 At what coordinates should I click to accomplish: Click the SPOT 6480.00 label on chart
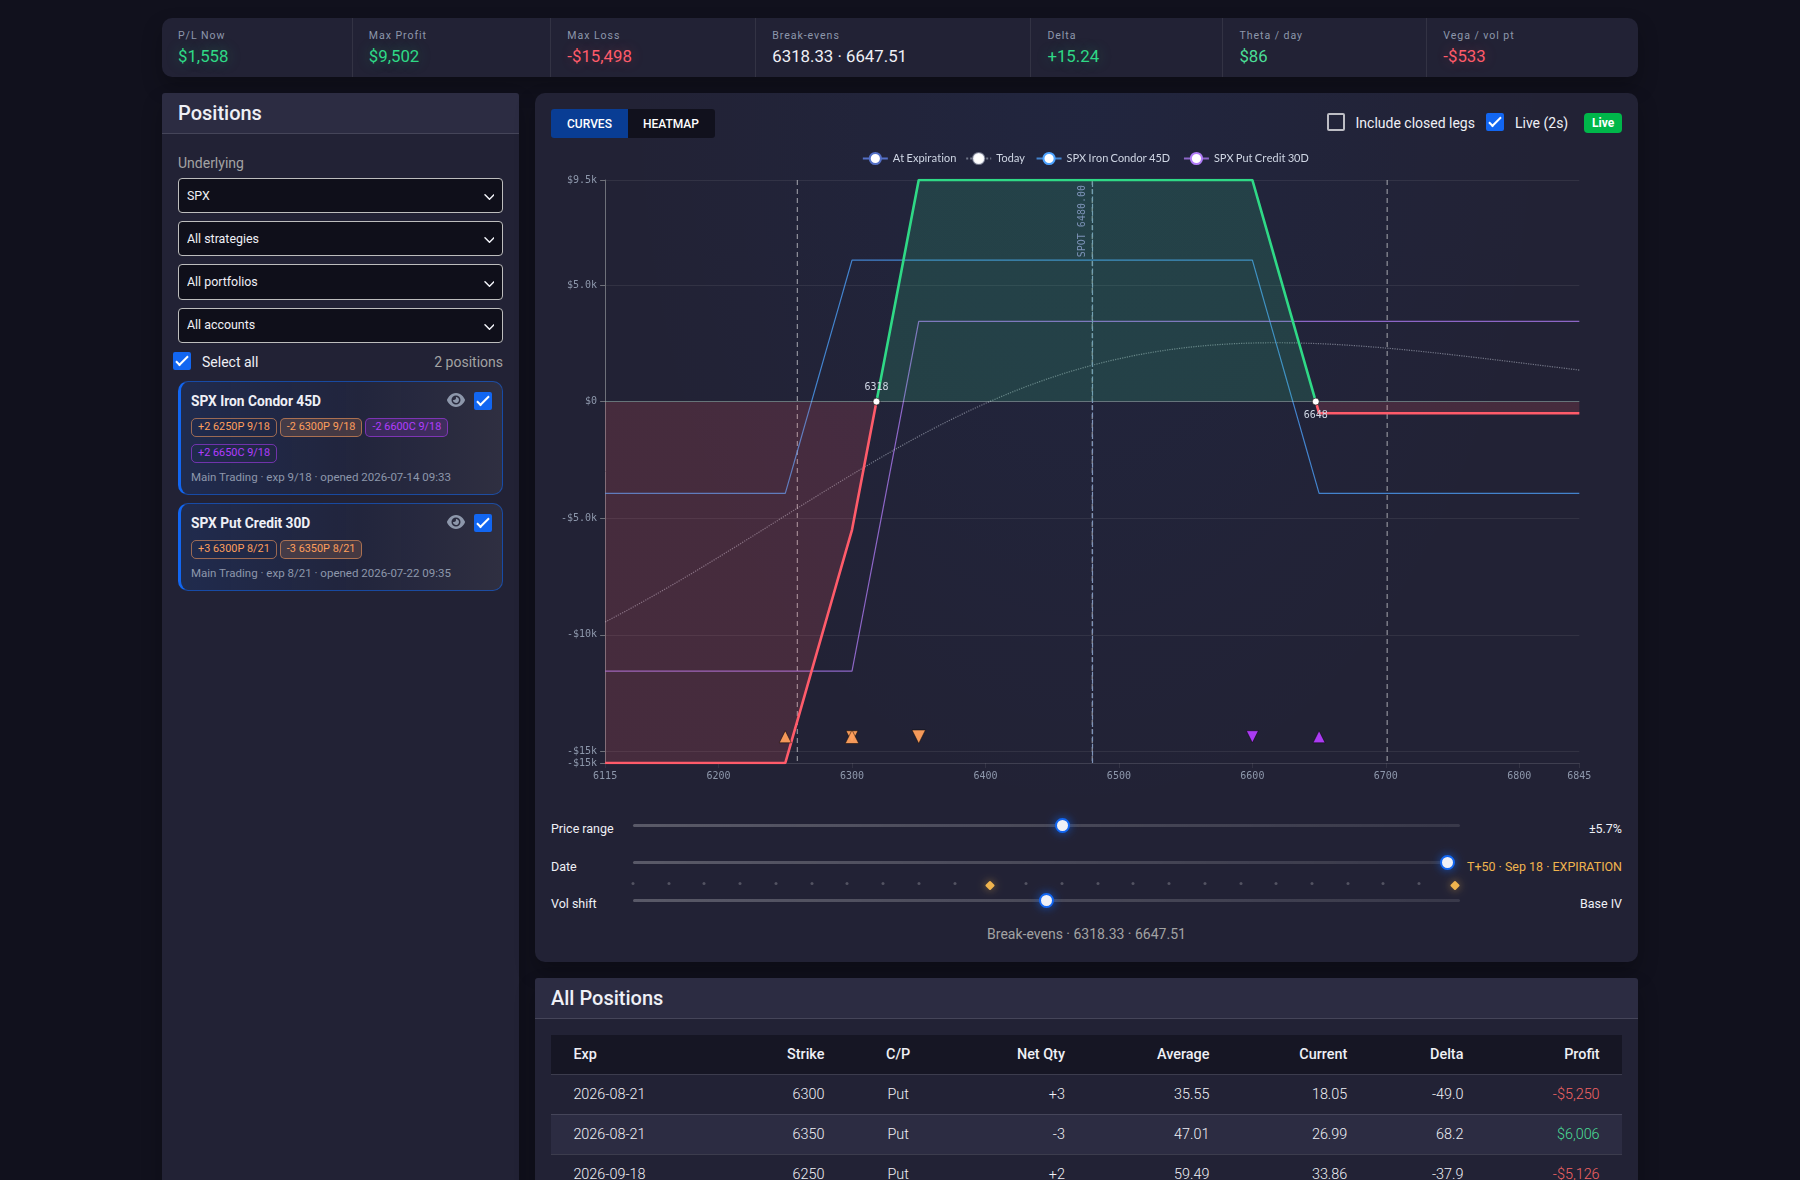point(1081,221)
